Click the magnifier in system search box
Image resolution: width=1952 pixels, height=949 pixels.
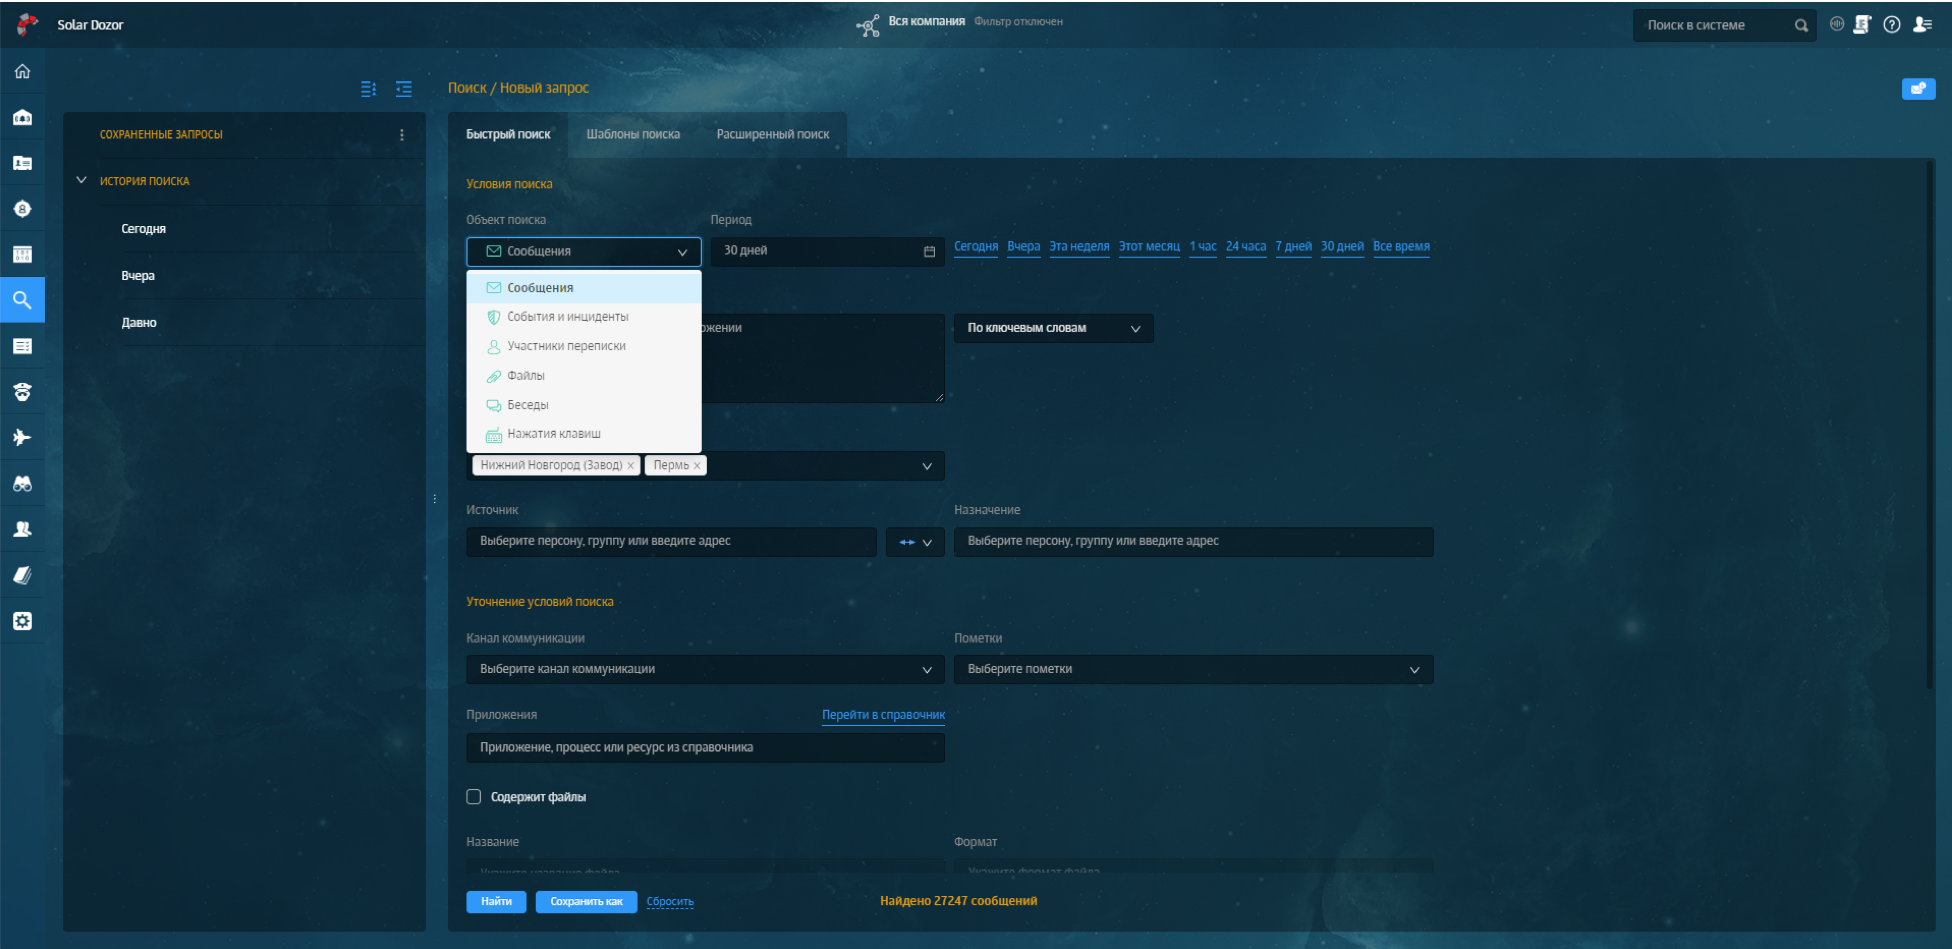[x=1801, y=26]
